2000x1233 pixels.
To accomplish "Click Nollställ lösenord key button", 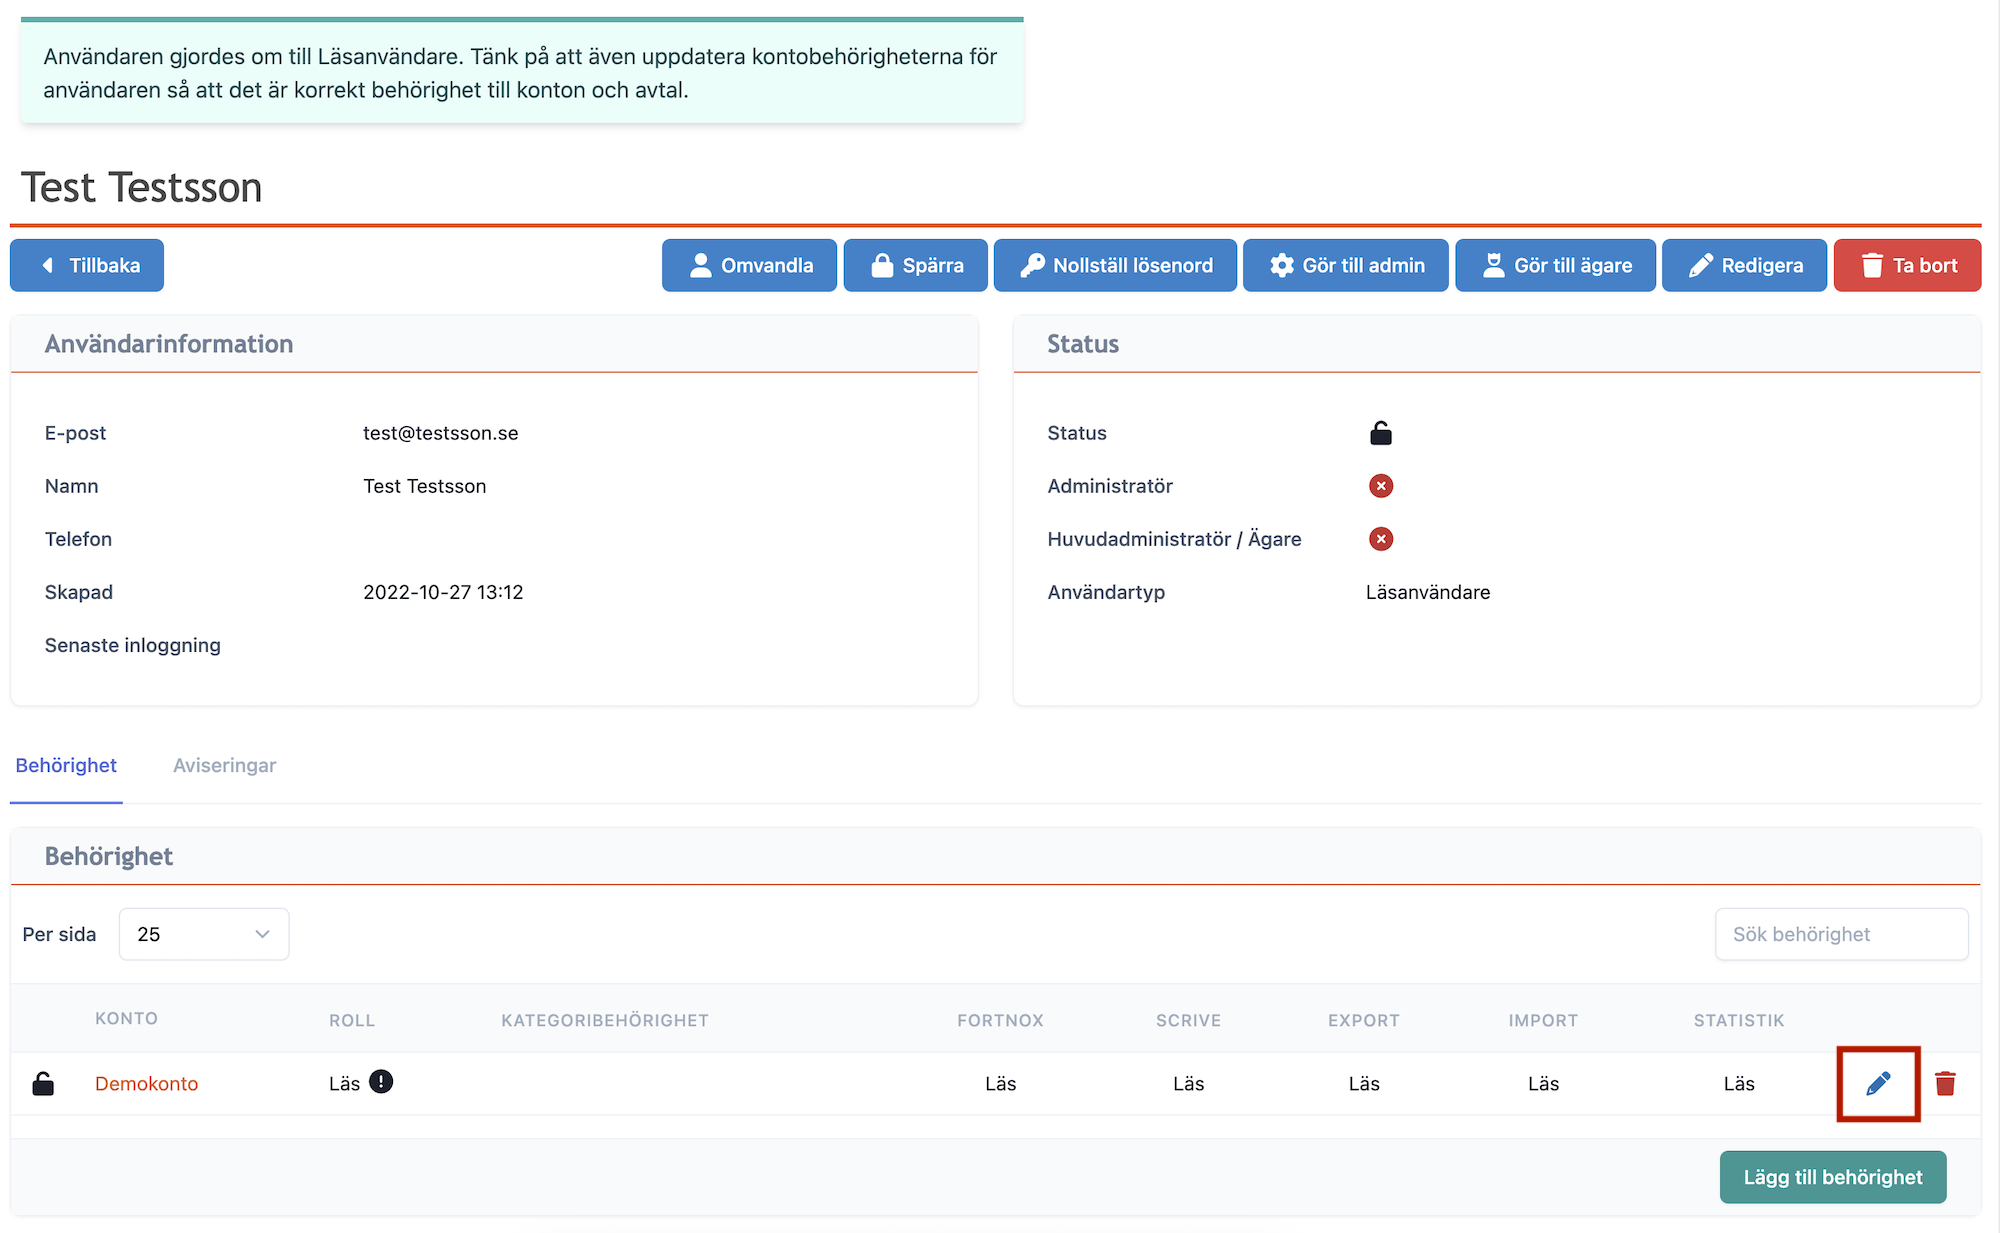I will coord(1115,265).
